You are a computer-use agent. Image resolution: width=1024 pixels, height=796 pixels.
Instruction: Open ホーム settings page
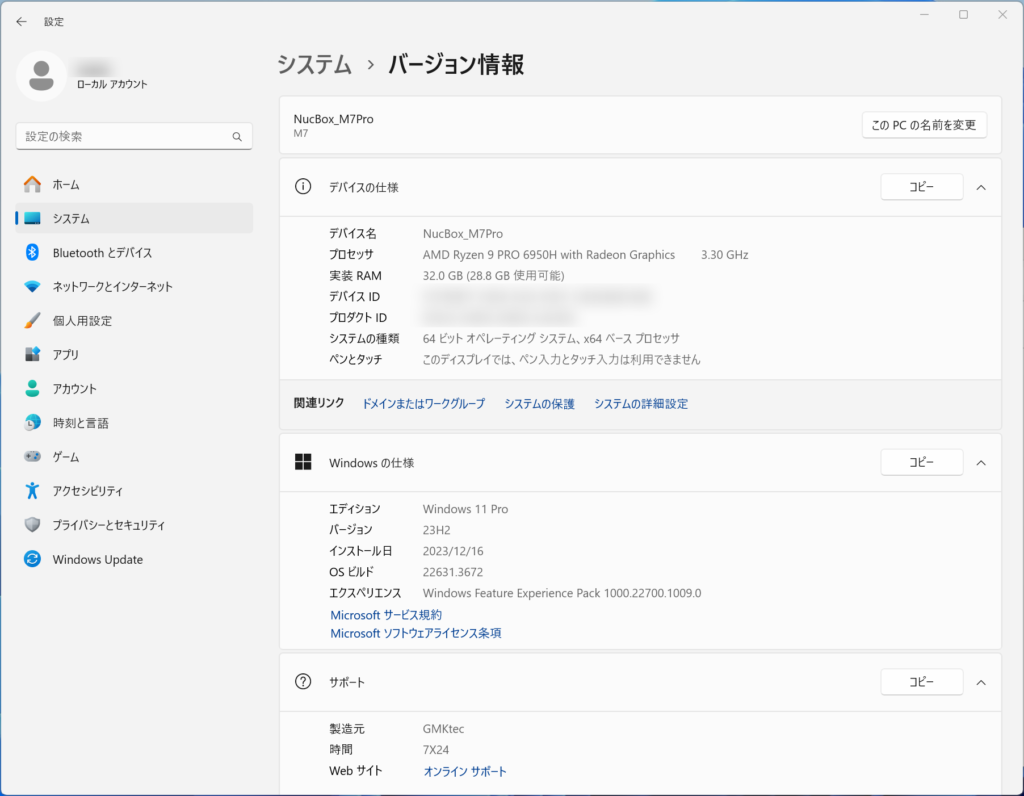pos(134,185)
